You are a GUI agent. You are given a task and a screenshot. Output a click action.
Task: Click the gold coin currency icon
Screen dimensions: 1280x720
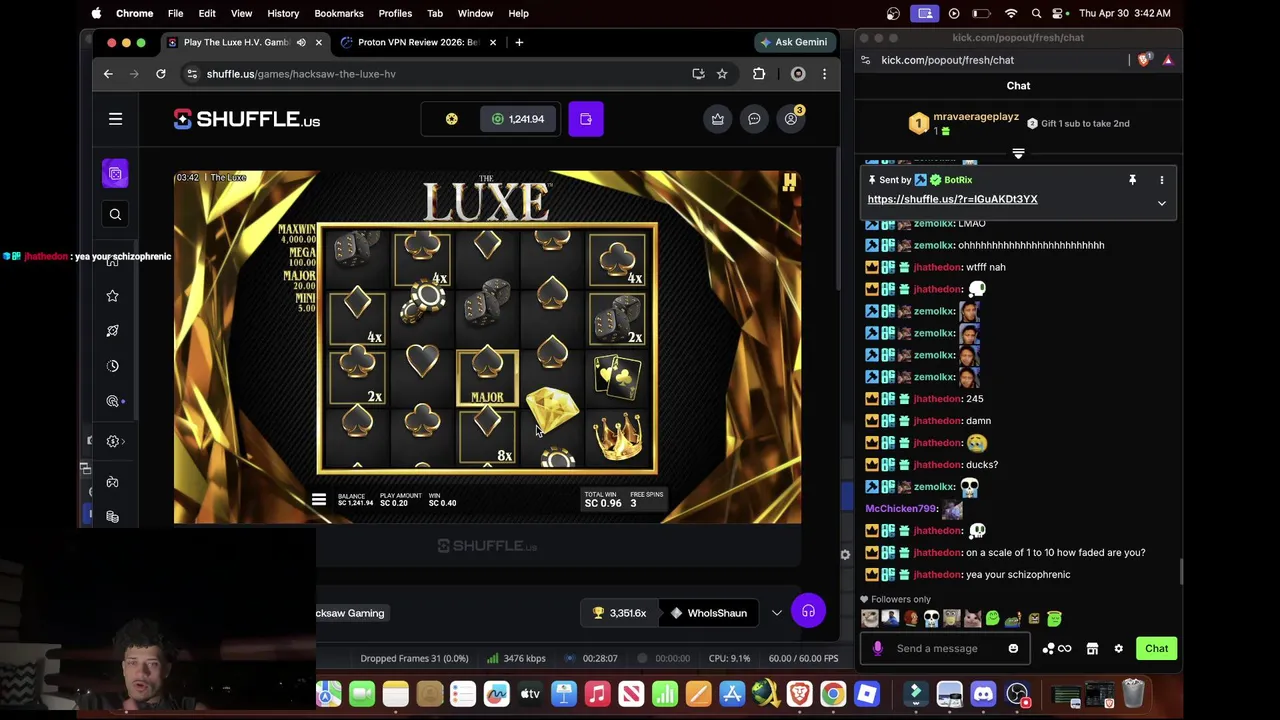click(452, 119)
